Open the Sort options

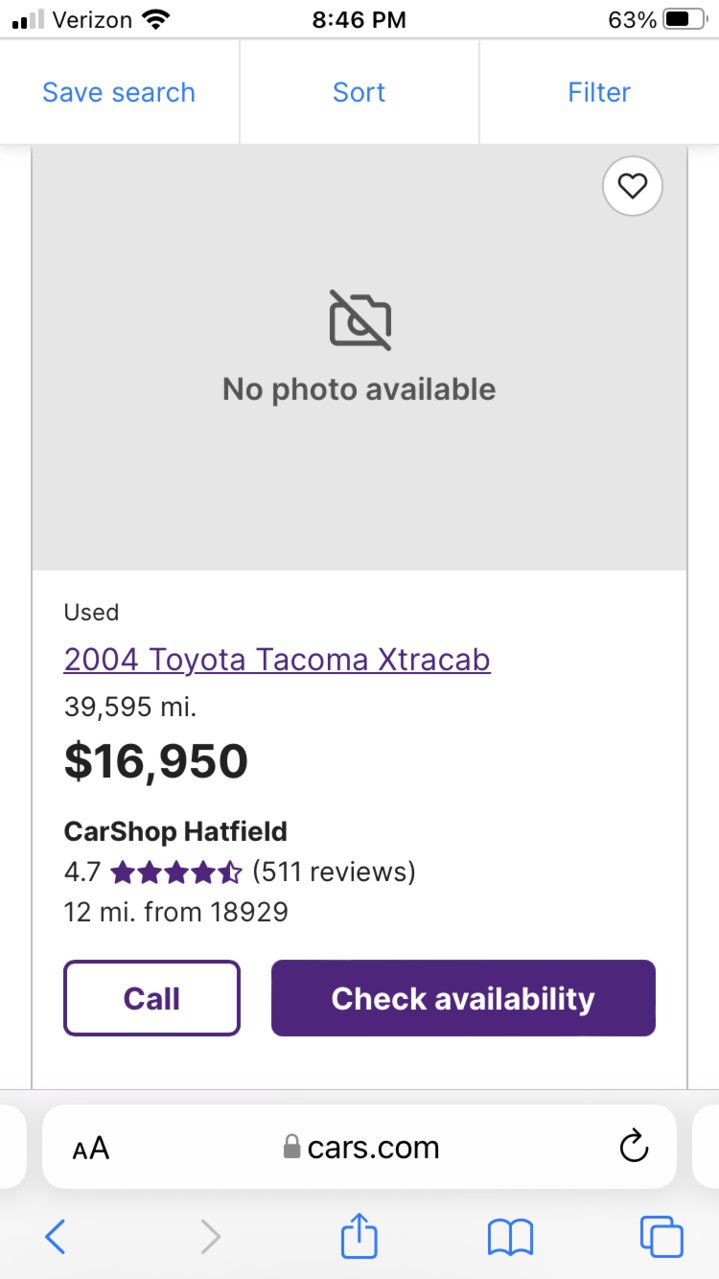point(359,92)
